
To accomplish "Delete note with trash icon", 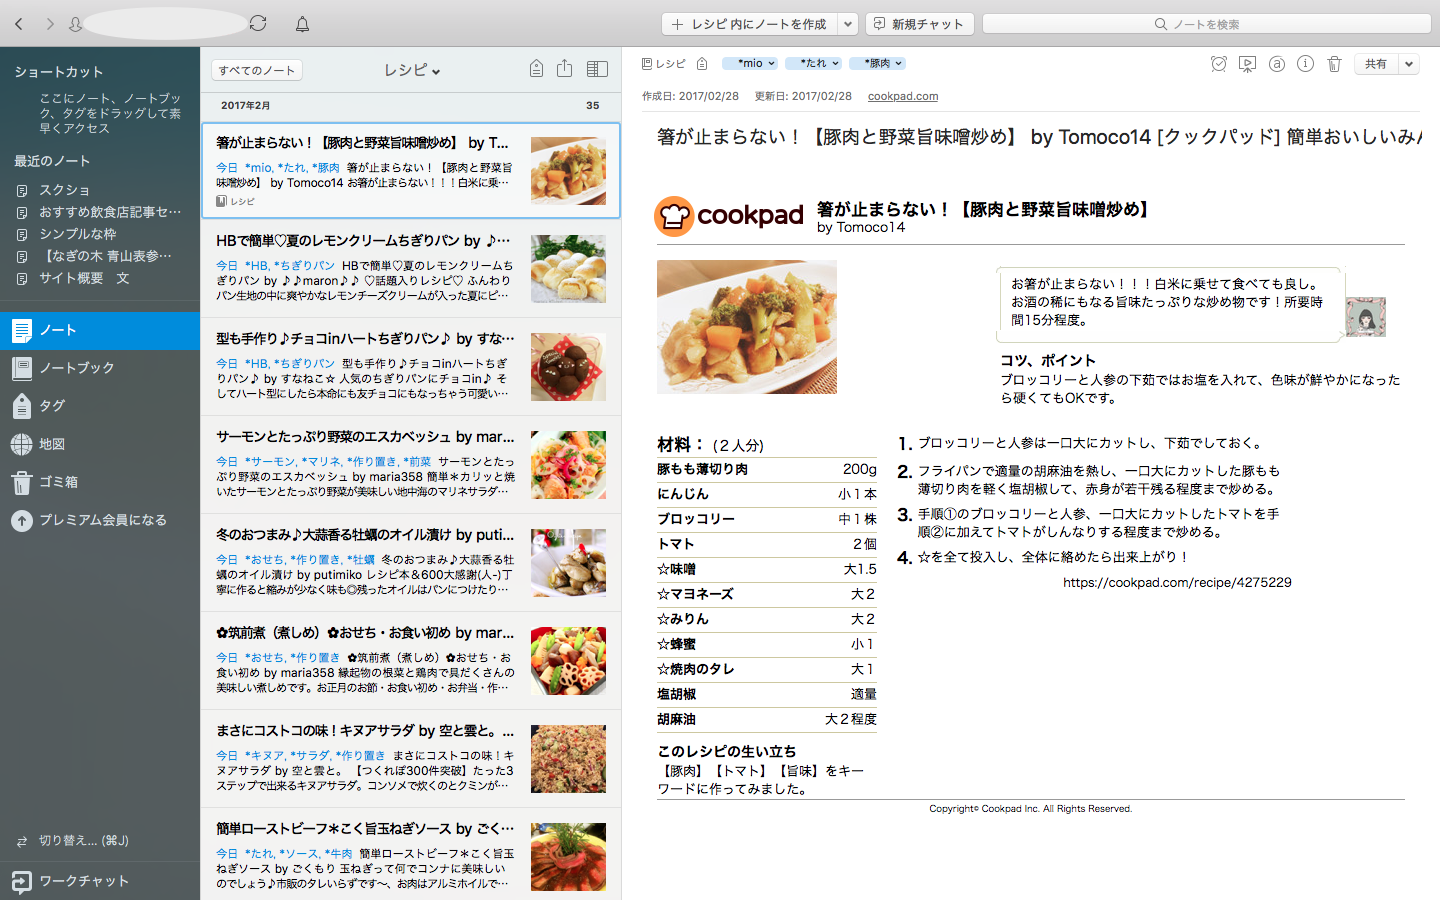I will pos(1334,64).
